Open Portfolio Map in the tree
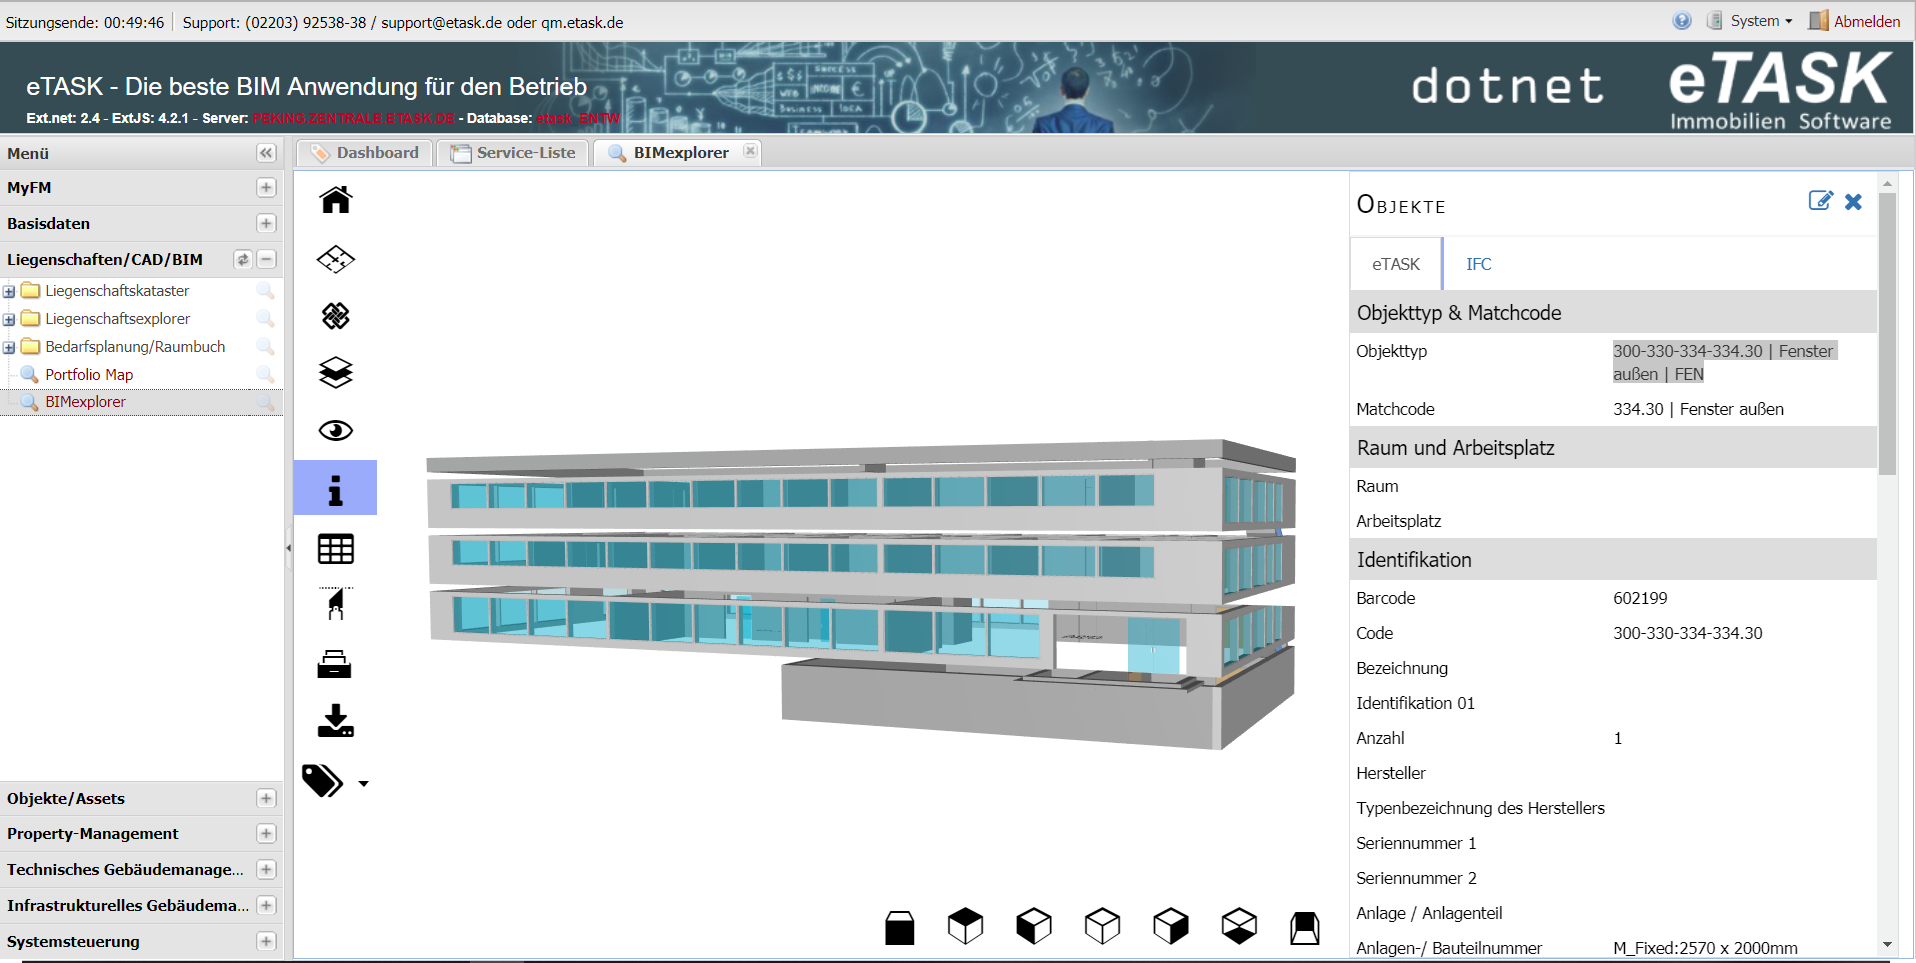The width and height of the screenshot is (1916, 963). pyautogui.click(x=89, y=374)
